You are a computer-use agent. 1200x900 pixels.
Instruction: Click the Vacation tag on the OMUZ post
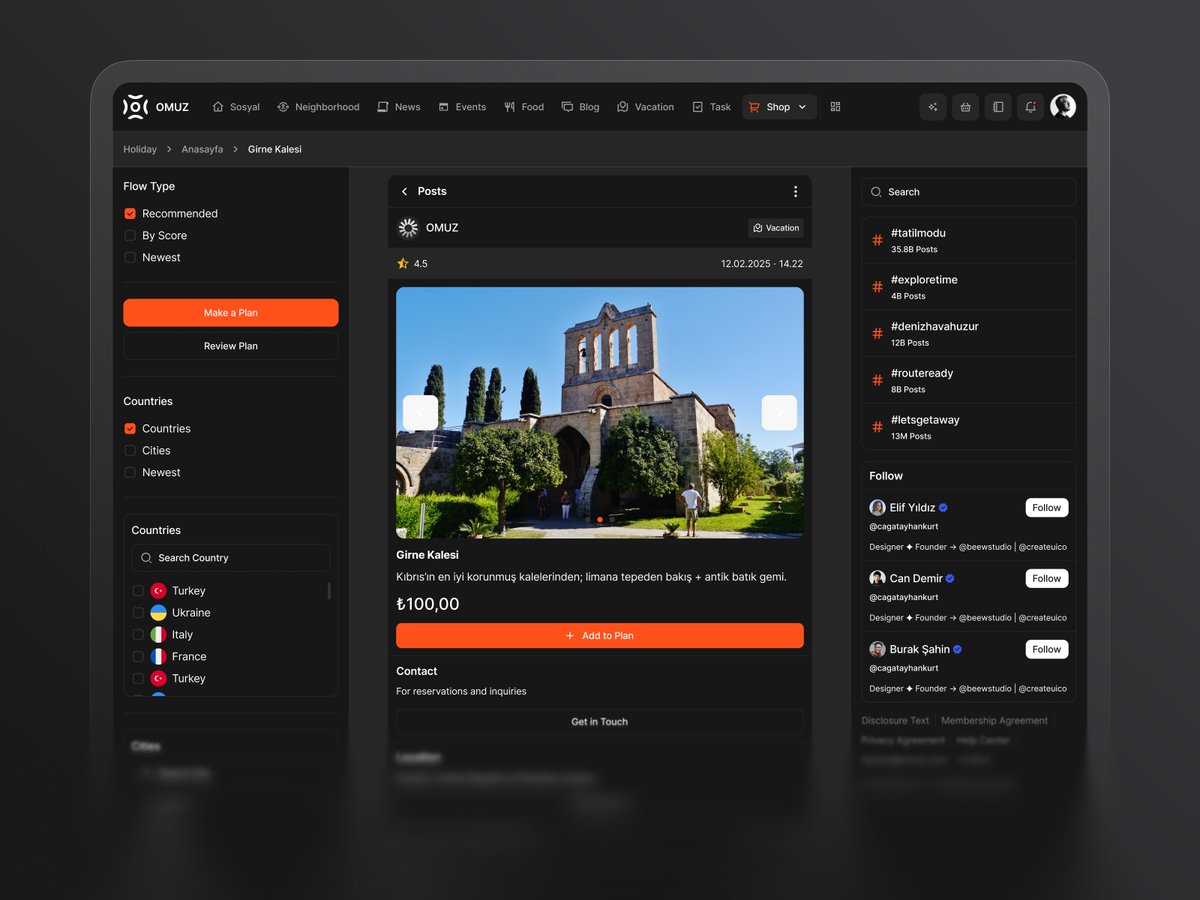(776, 228)
